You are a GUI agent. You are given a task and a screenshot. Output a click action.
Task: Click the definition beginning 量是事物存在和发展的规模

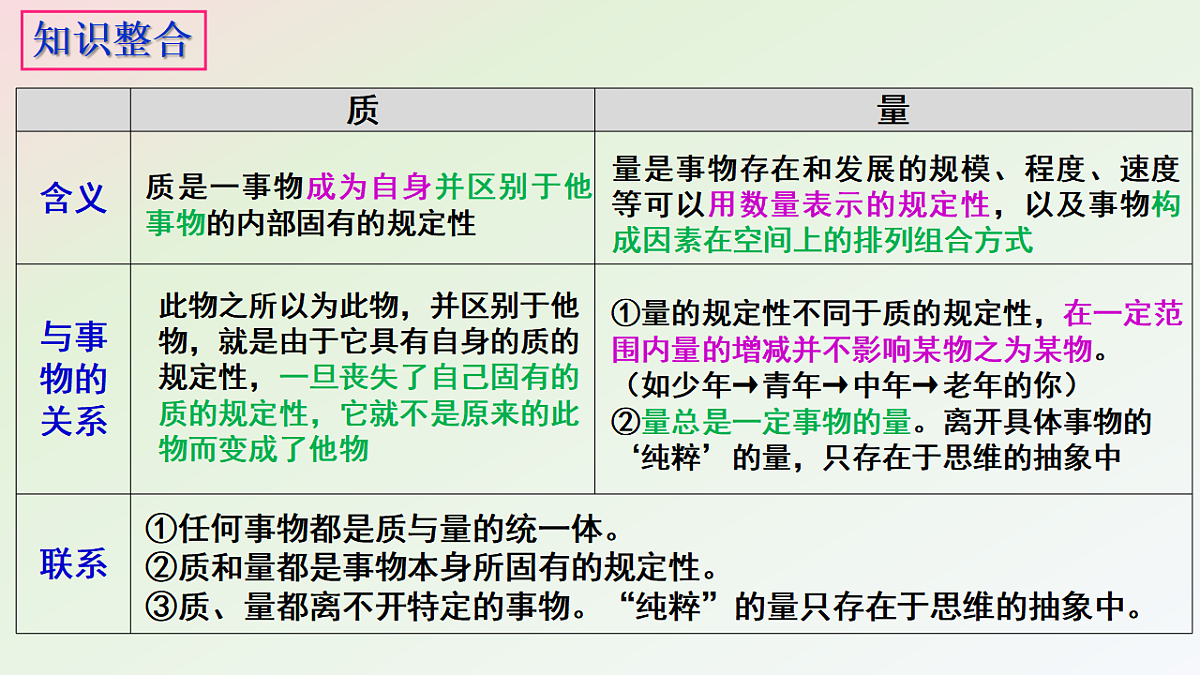[x=896, y=205]
